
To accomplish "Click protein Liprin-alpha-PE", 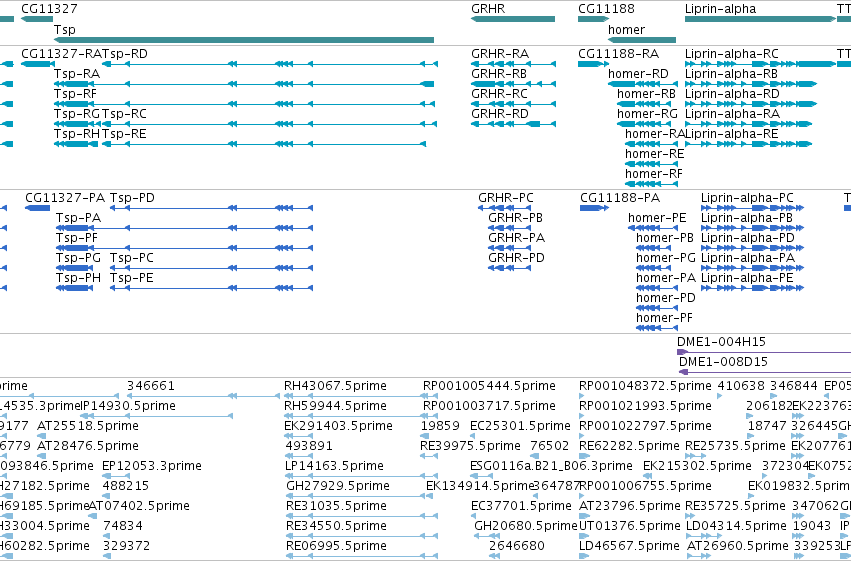I will [x=753, y=289].
